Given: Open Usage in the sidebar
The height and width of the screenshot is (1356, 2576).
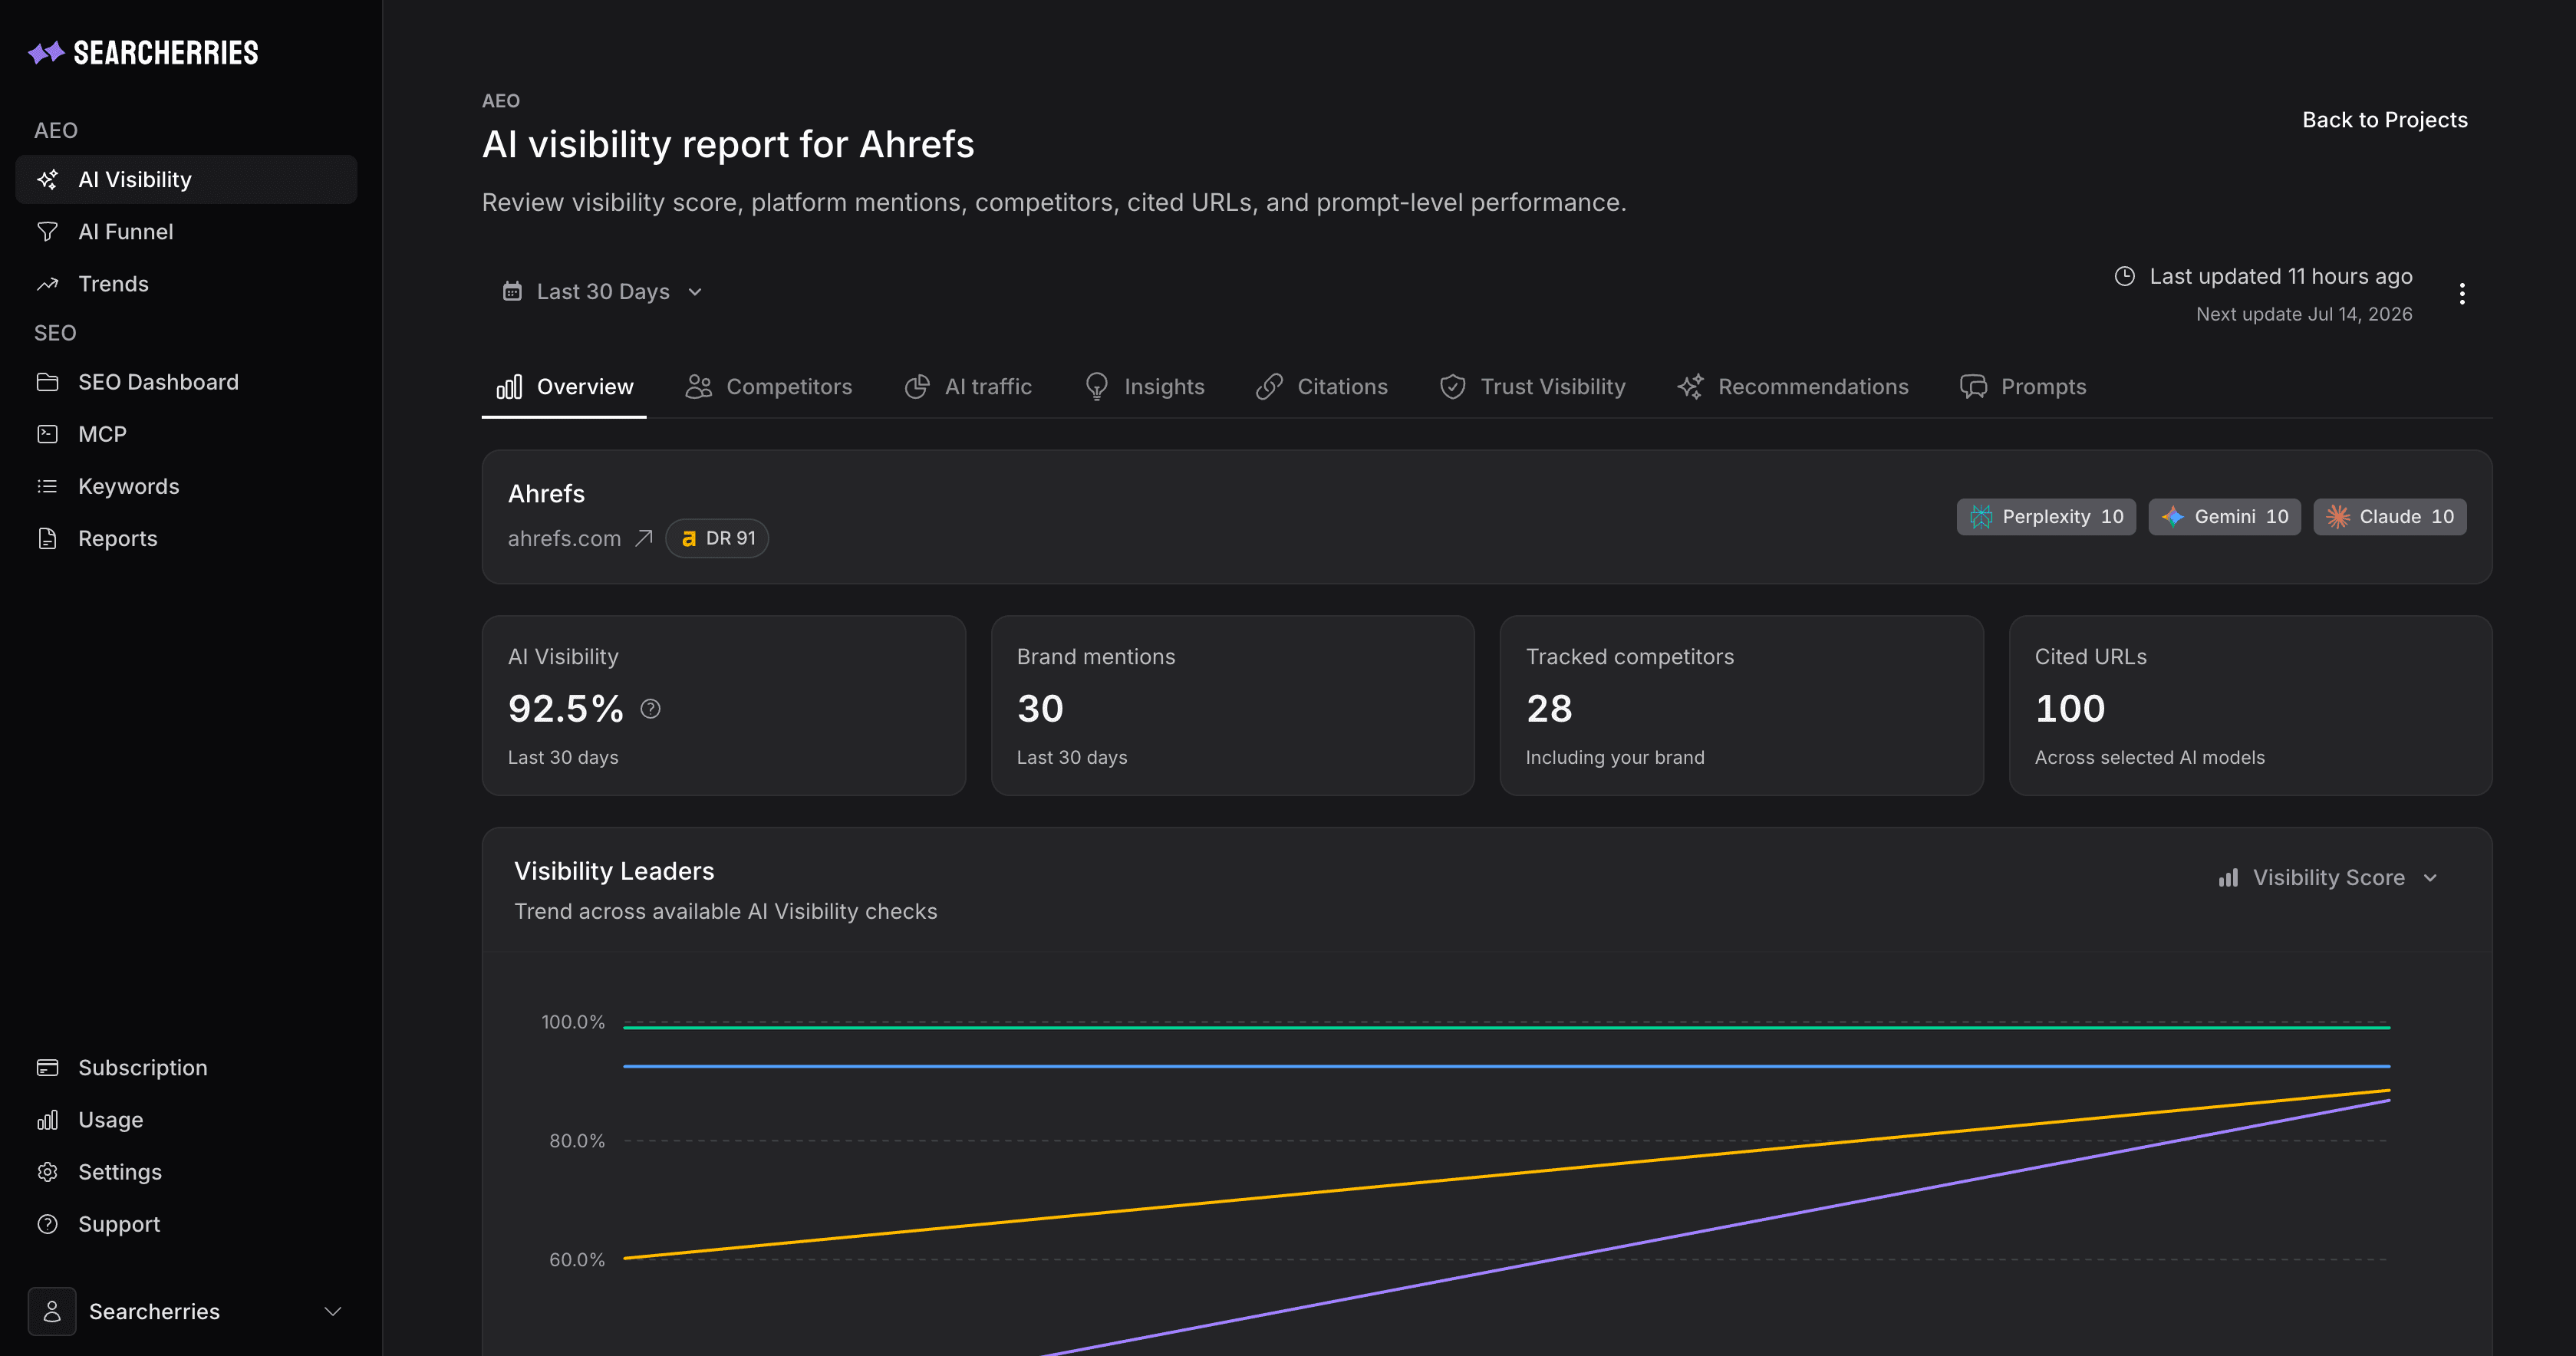Looking at the screenshot, I should [186, 1120].
